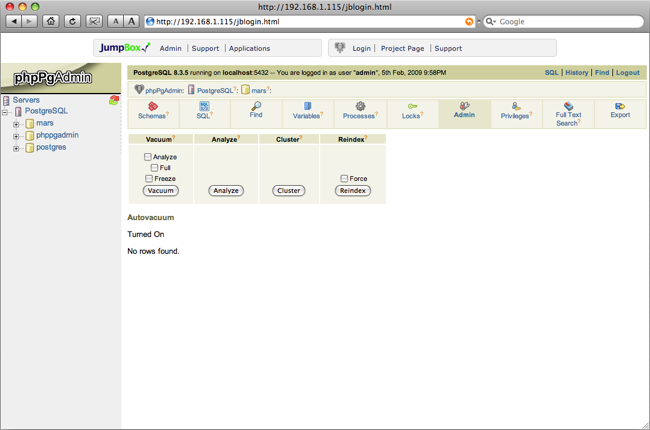
Task: Open JumpBox Admin link
Action: pyautogui.click(x=170, y=49)
